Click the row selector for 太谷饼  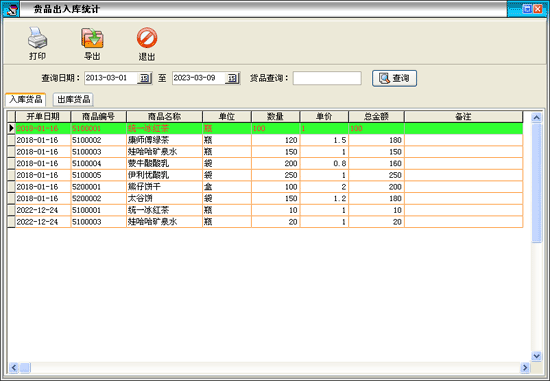tap(11, 198)
